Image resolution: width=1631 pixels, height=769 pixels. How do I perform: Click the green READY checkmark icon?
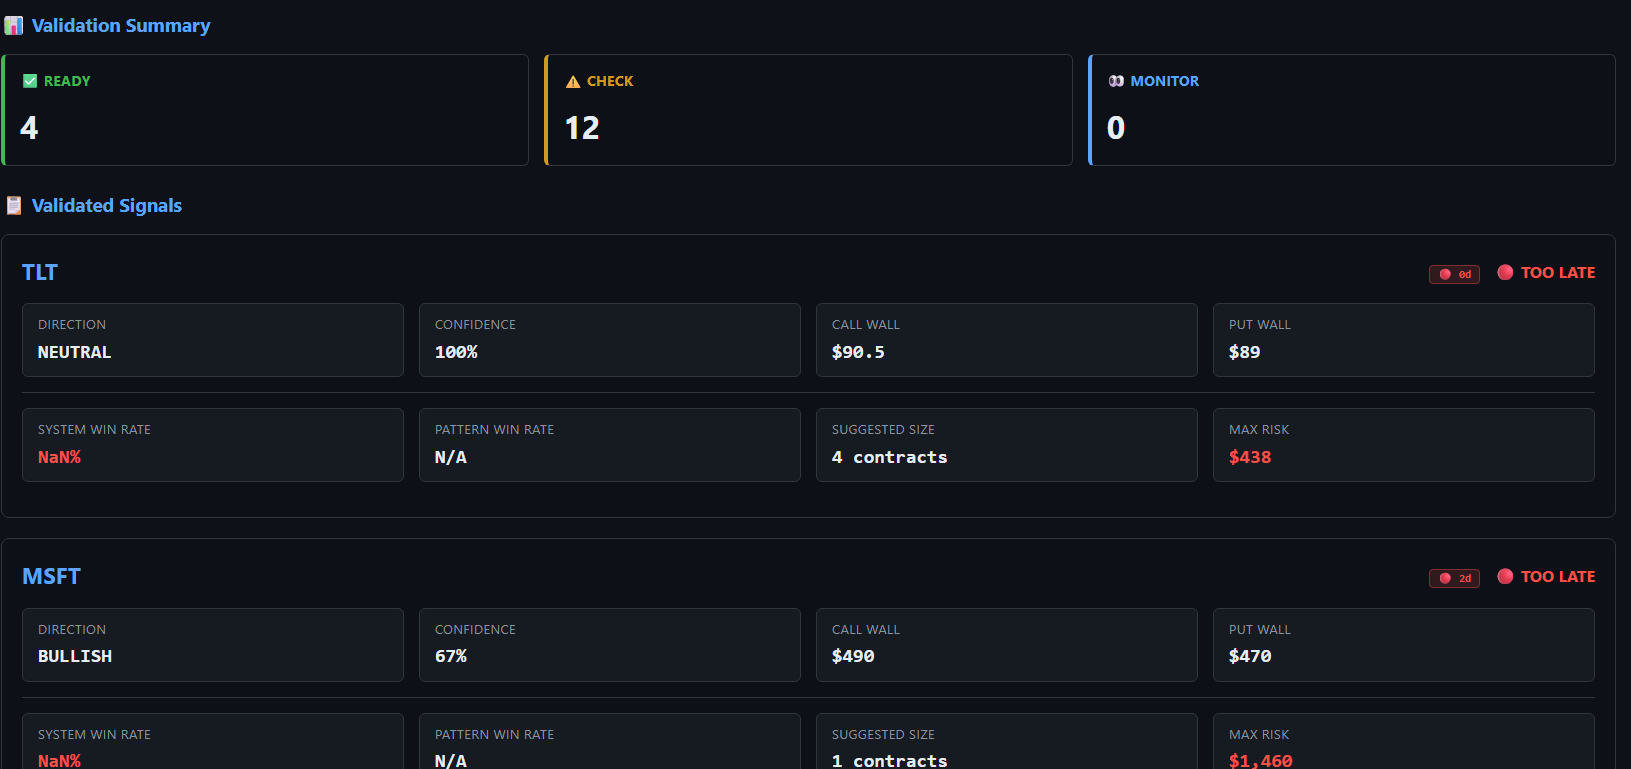tap(30, 81)
